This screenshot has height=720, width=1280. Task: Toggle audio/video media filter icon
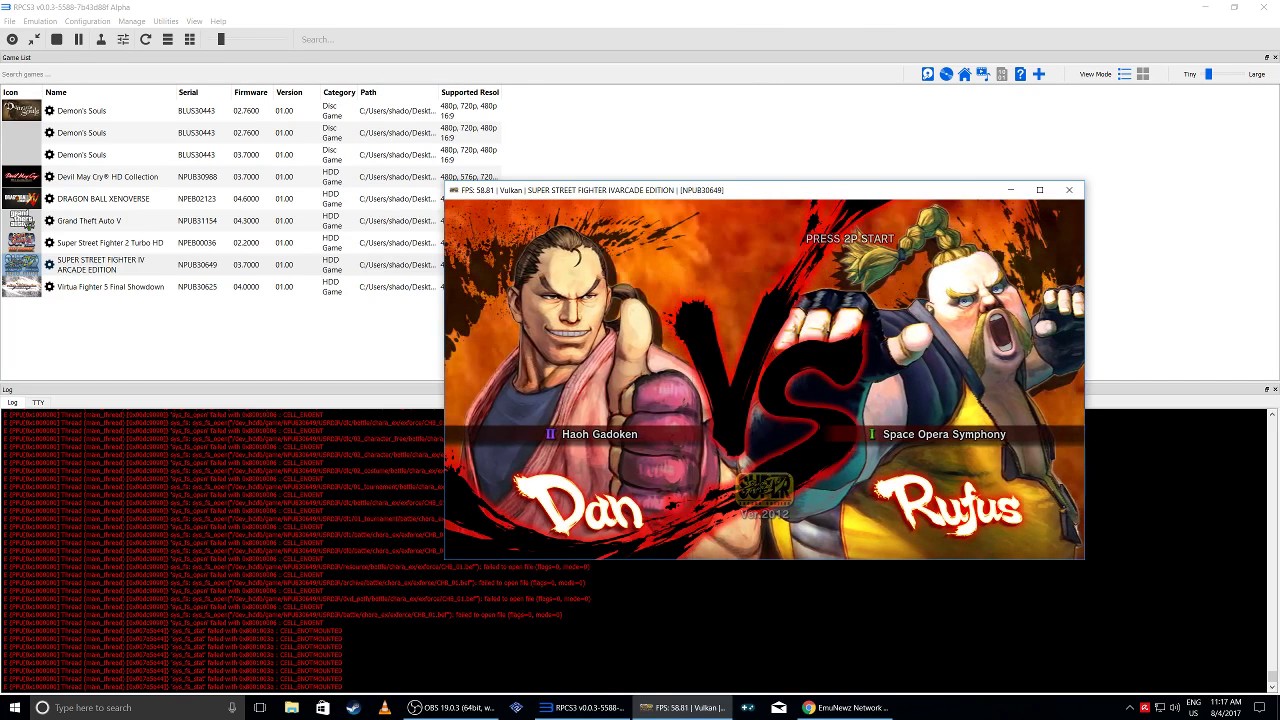(x=983, y=74)
